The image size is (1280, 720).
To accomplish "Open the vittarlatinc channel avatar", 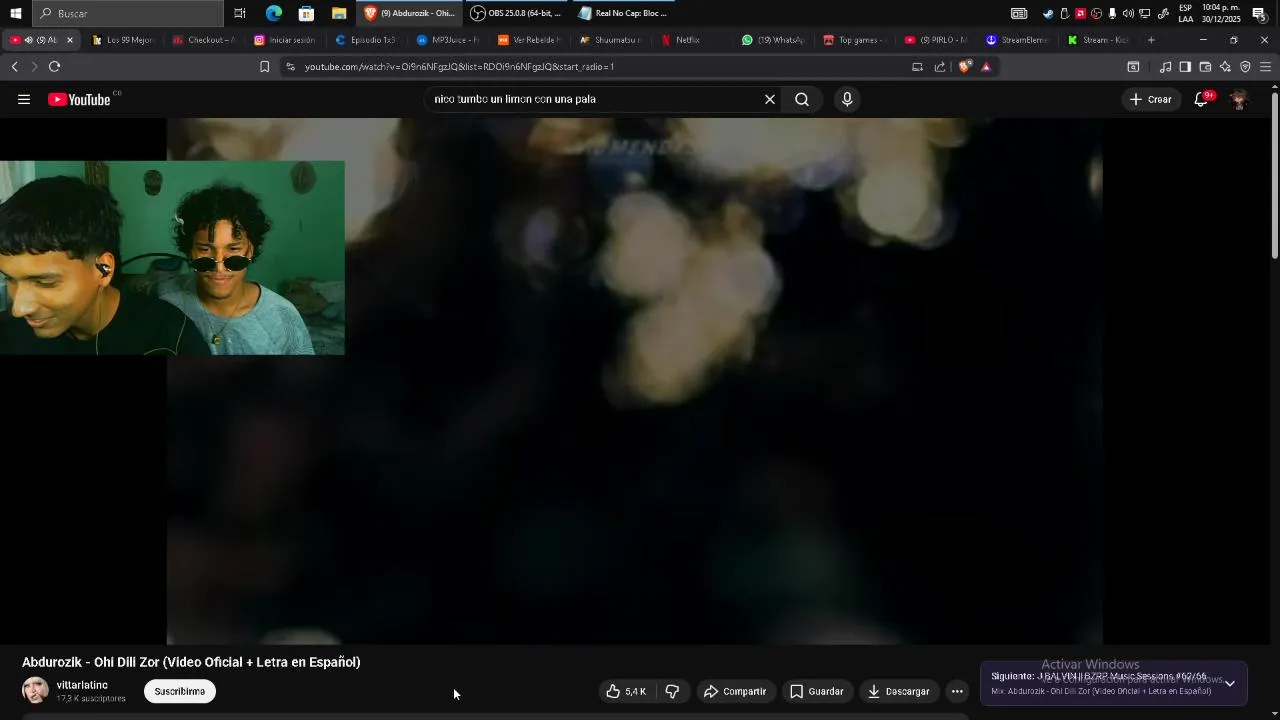I will click(35, 690).
